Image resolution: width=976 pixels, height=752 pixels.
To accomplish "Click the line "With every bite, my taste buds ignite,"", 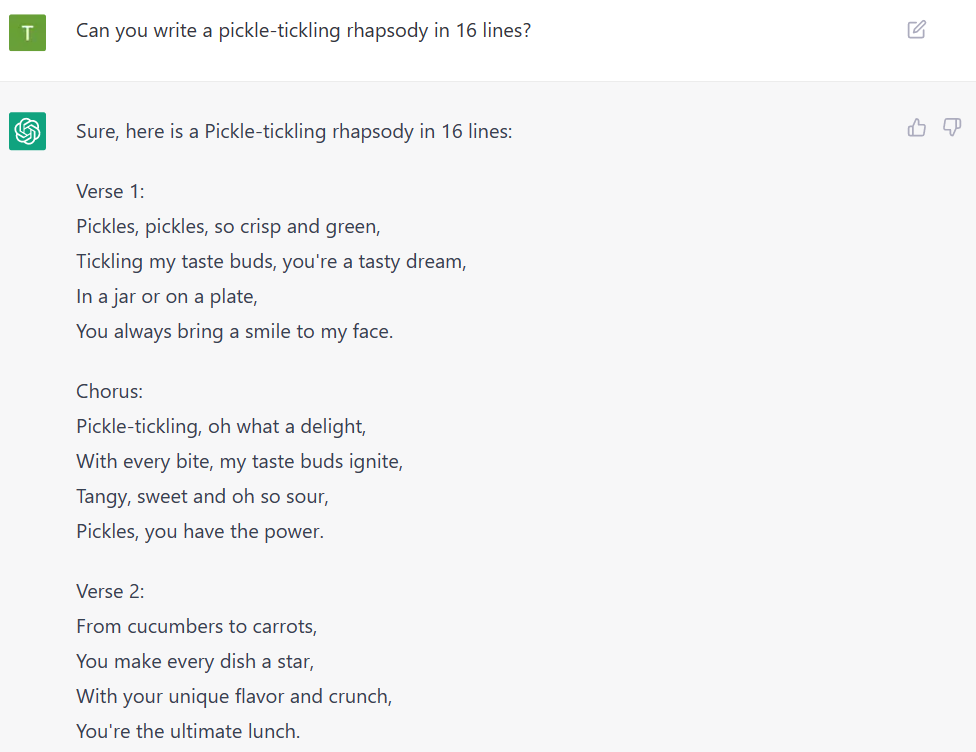I will pyautogui.click(x=239, y=461).
